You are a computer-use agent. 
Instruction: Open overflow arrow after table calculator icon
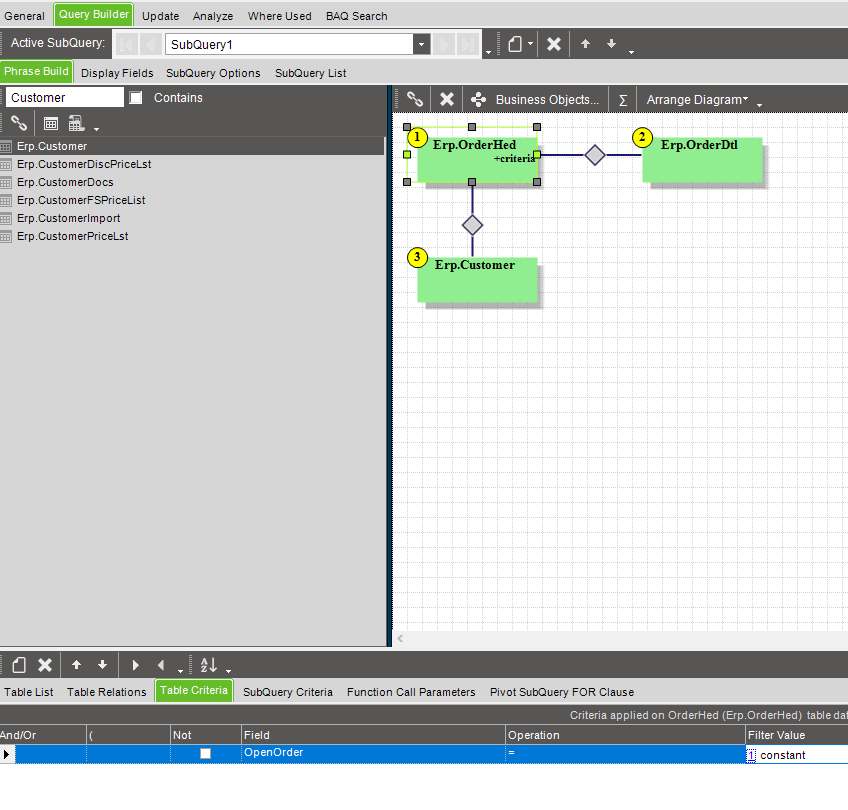(x=97, y=129)
